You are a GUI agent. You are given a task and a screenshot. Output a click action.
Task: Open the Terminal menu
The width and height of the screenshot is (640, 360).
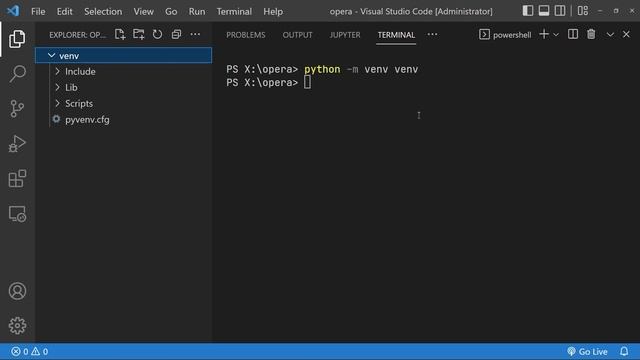click(x=234, y=11)
